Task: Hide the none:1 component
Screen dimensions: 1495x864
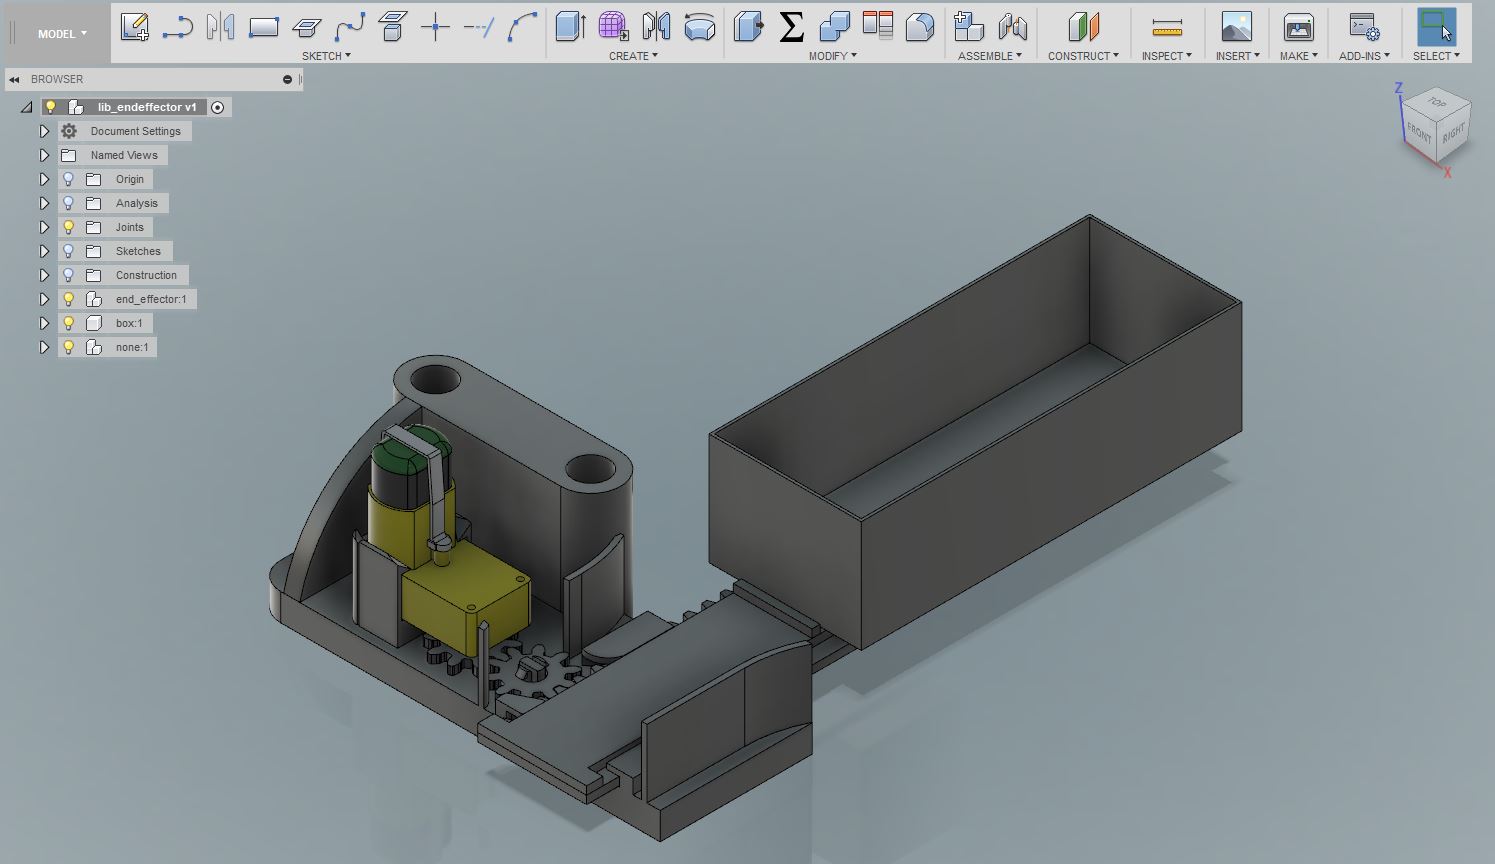Action: click(x=68, y=347)
